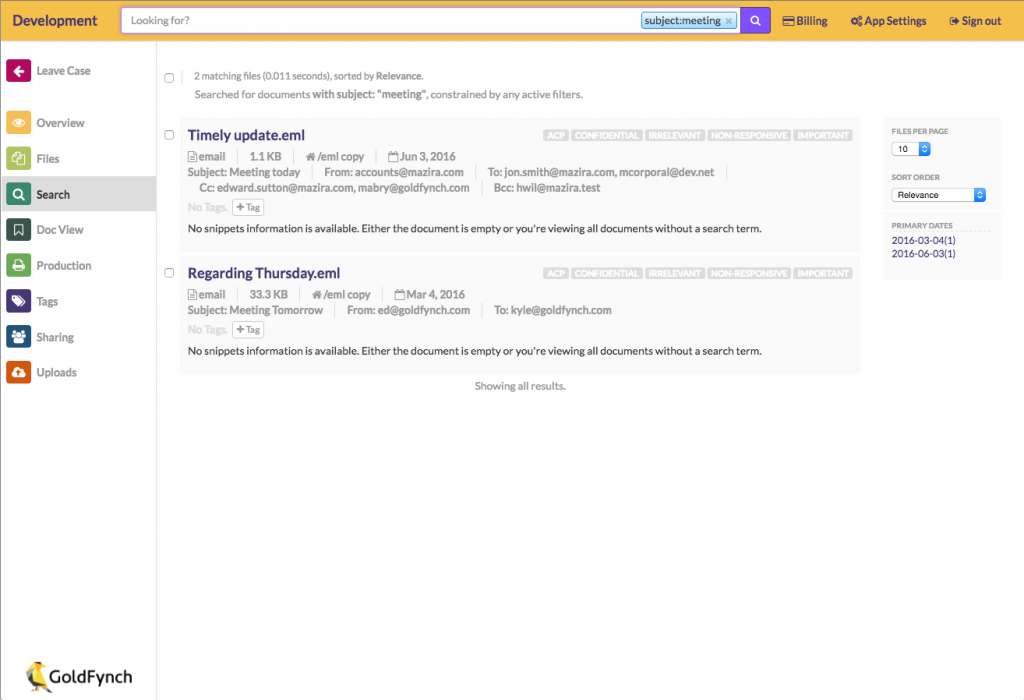Run the search with the magnifier button

[755, 20]
